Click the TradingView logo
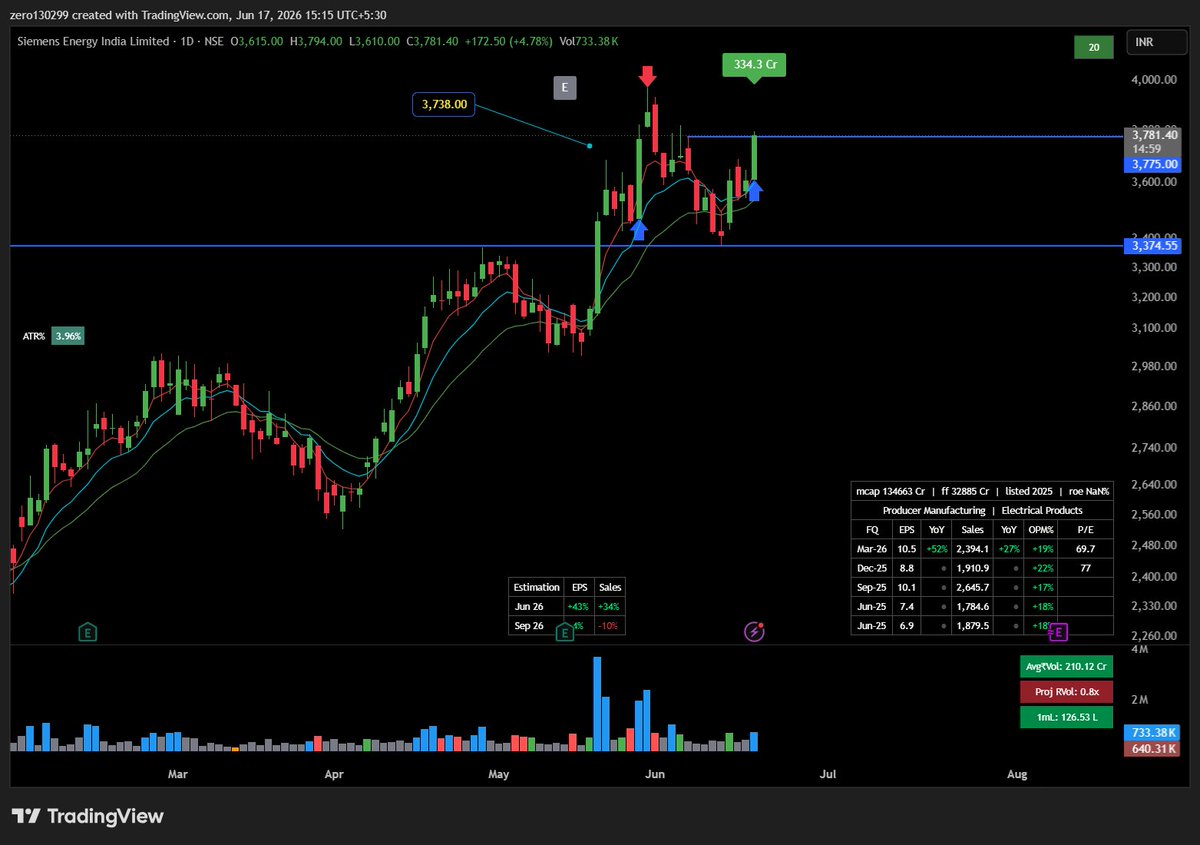 pyautogui.click(x=87, y=816)
